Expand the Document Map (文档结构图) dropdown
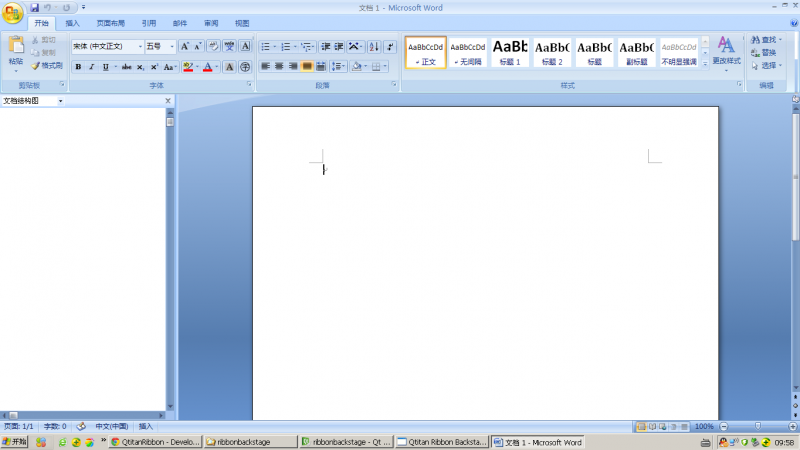The width and height of the screenshot is (800, 450). 60,101
